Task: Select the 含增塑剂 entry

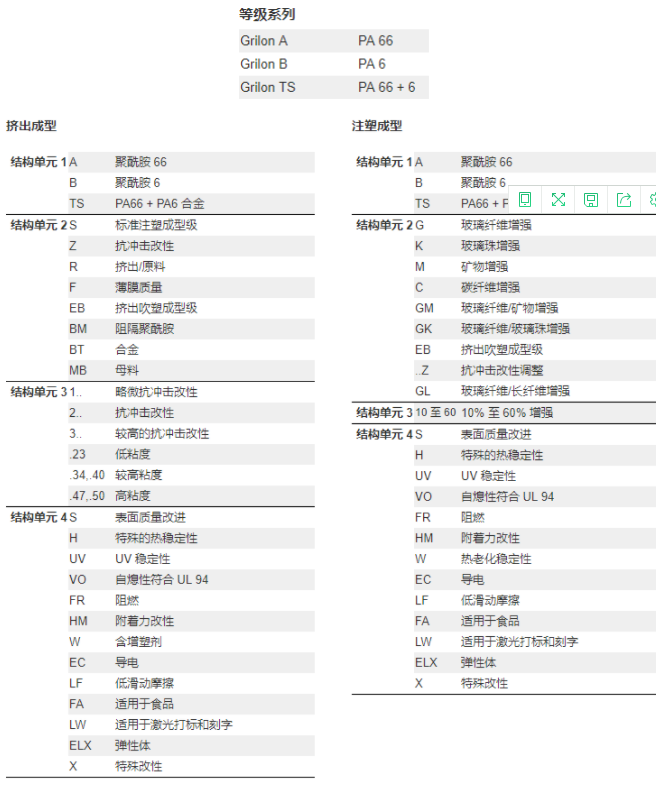Action: [x=138, y=642]
